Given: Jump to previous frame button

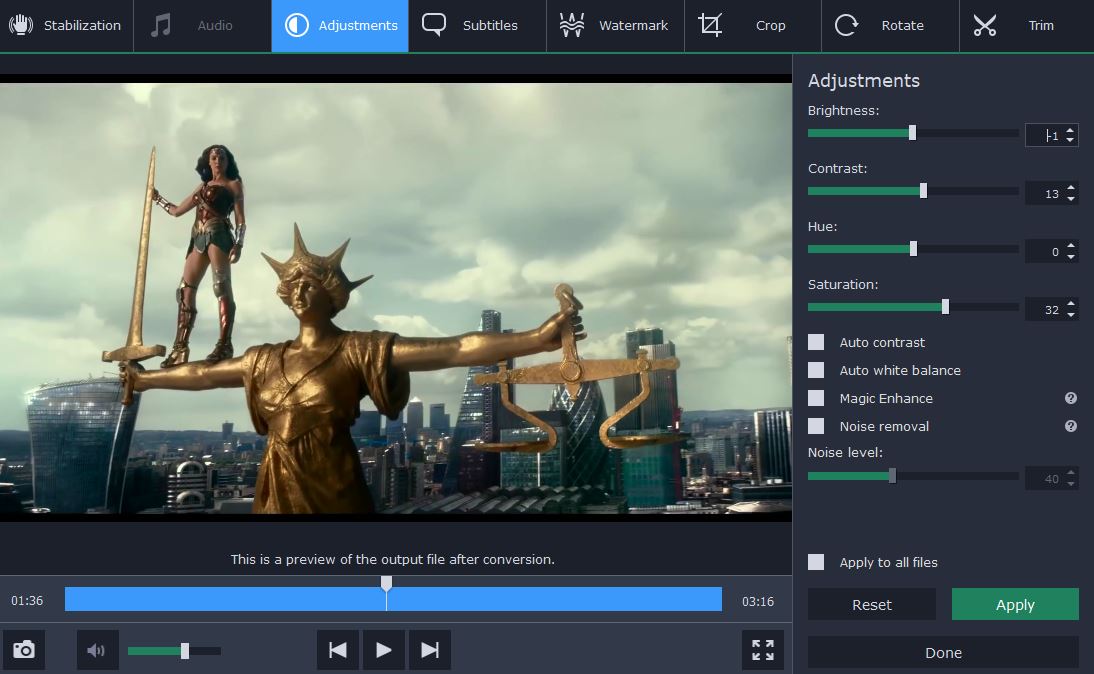Looking at the screenshot, I should pyautogui.click(x=338, y=650).
